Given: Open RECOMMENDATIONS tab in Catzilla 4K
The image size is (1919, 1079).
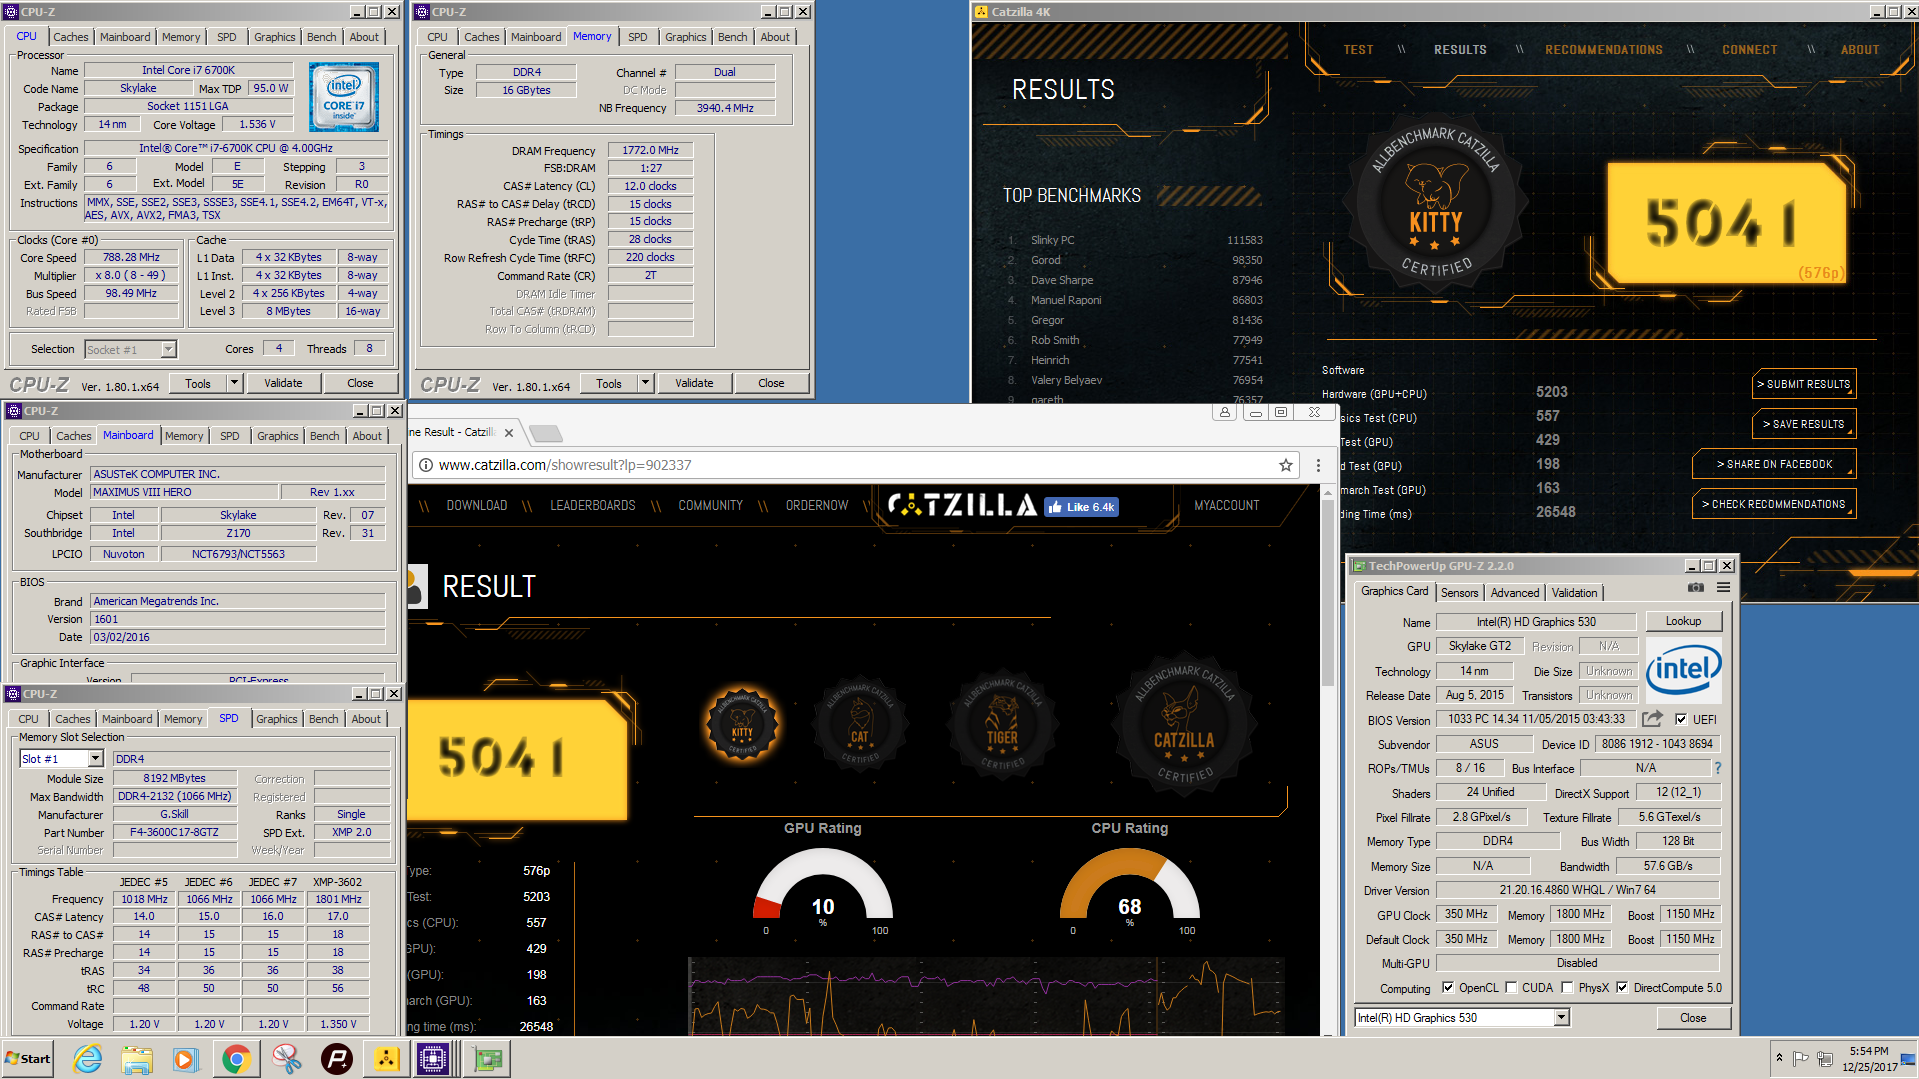Looking at the screenshot, I should click(x=1603, y=50).
